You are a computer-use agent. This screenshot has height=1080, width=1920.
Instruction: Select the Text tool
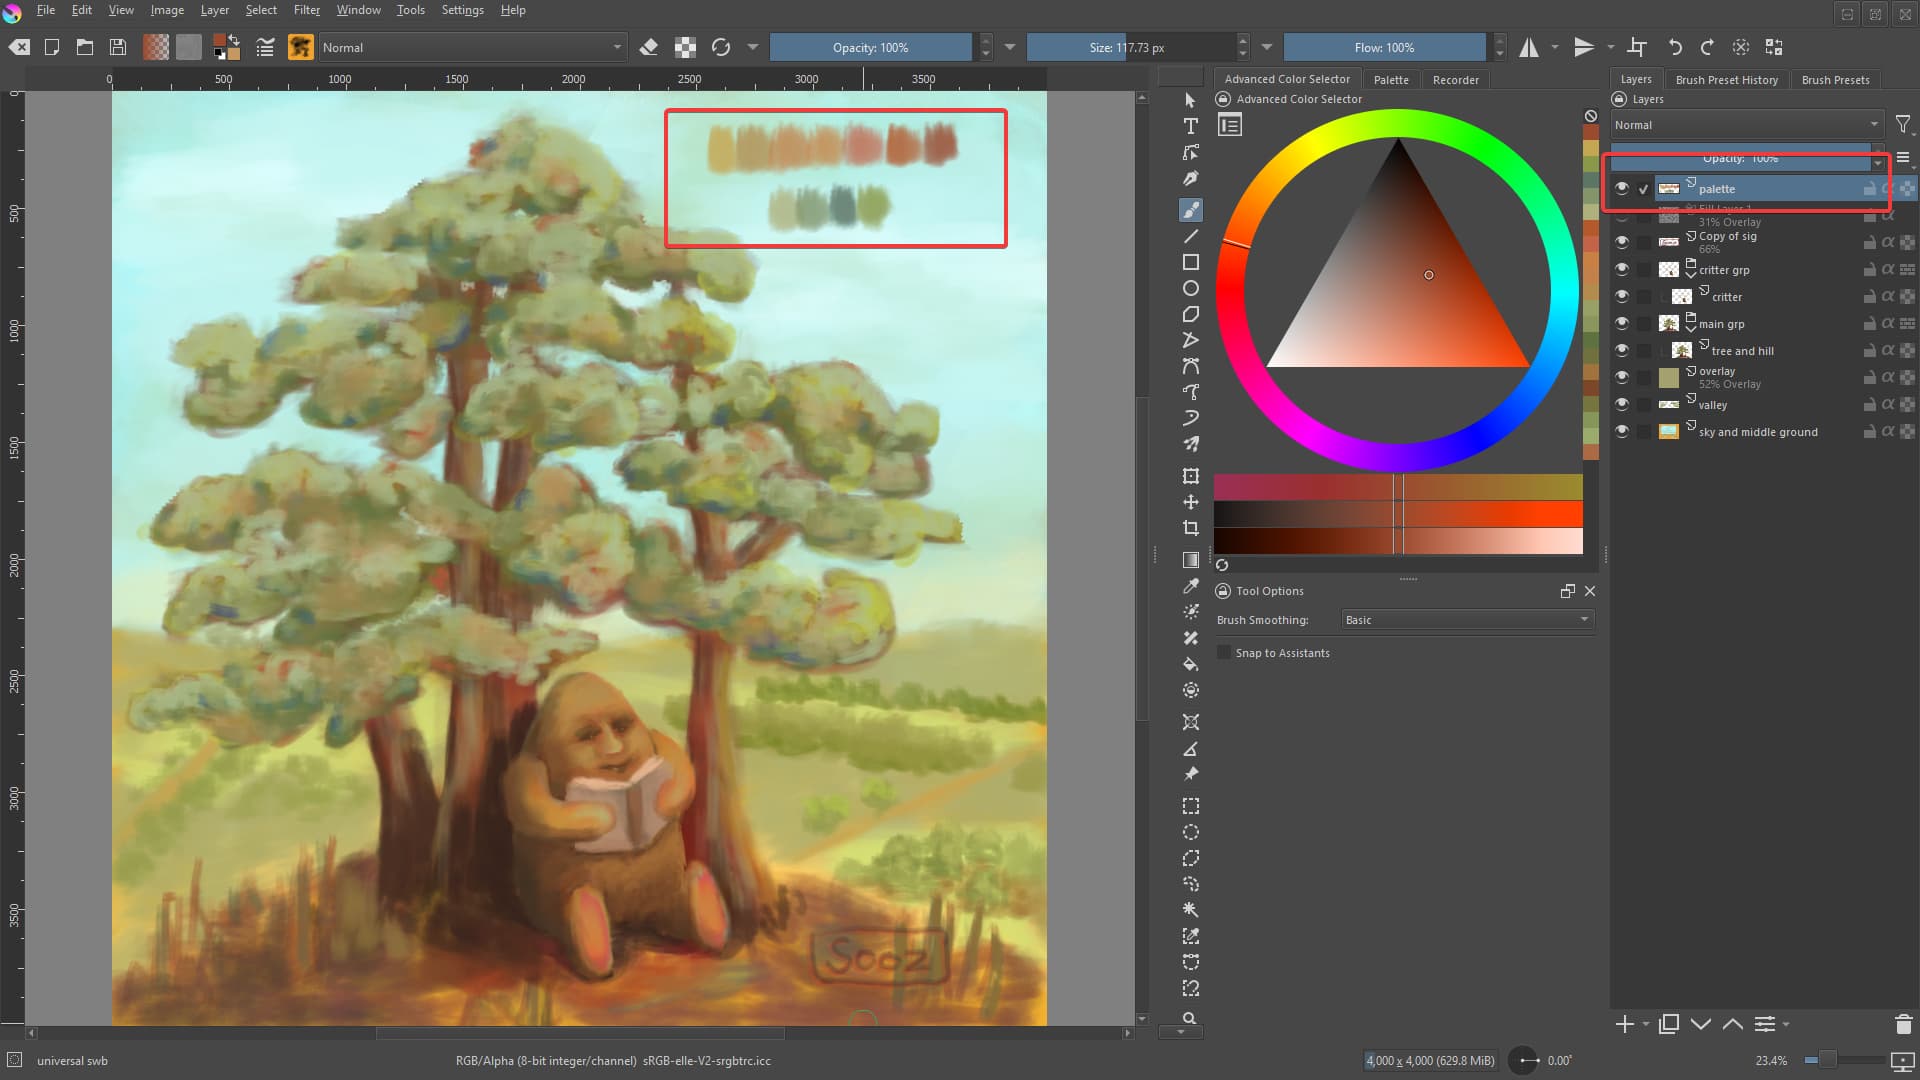click(x=1190, y=126)
